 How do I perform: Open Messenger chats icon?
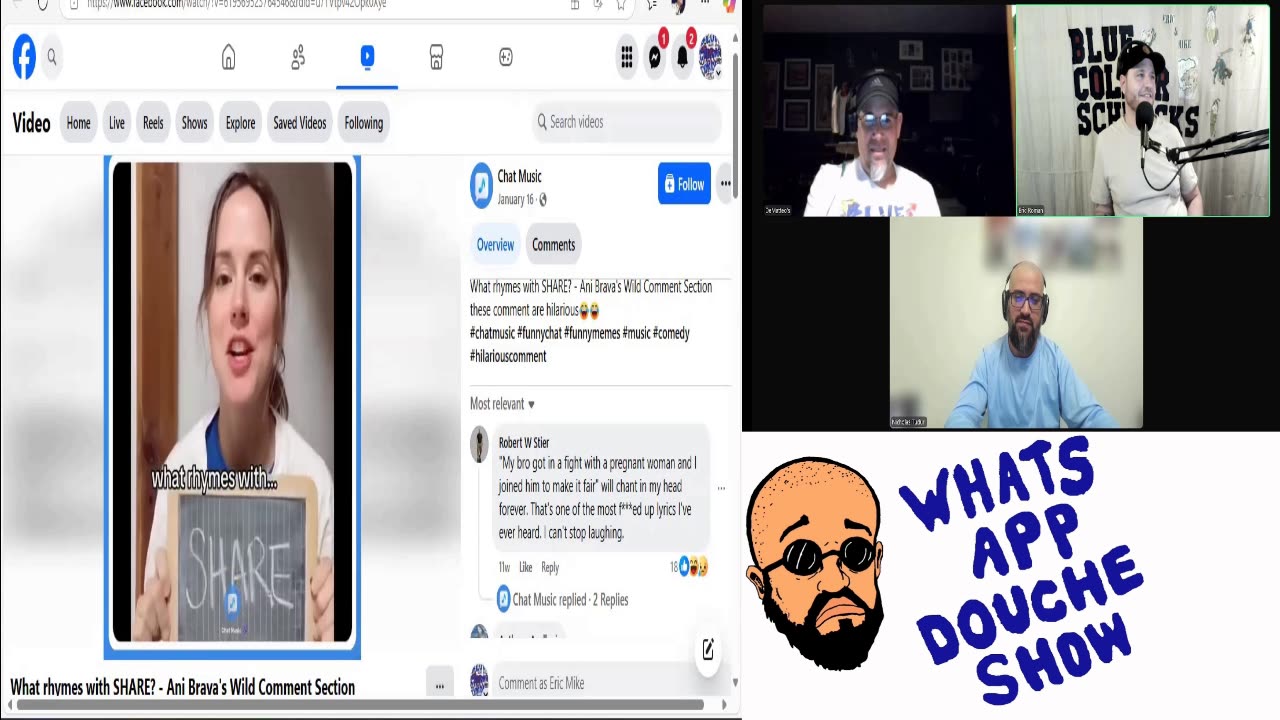coord(655,58)
